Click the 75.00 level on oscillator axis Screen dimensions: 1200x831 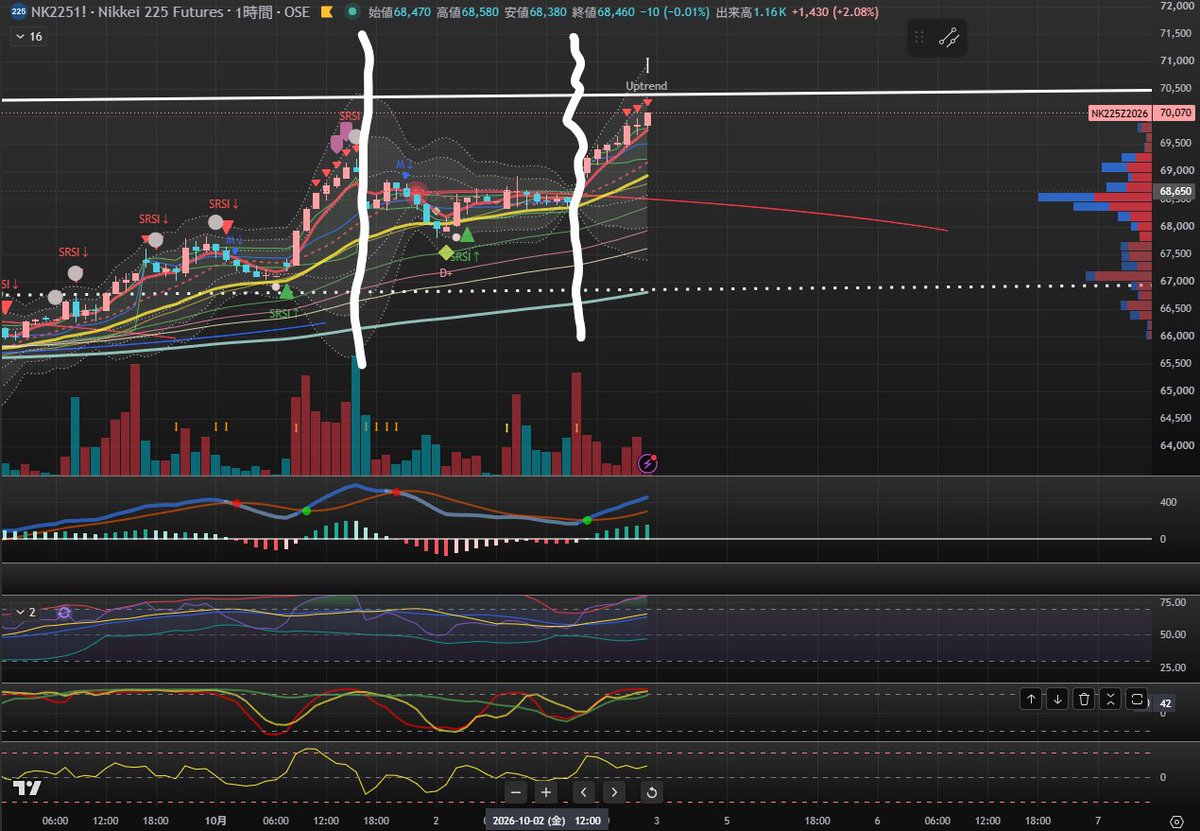pos(1172,603)
